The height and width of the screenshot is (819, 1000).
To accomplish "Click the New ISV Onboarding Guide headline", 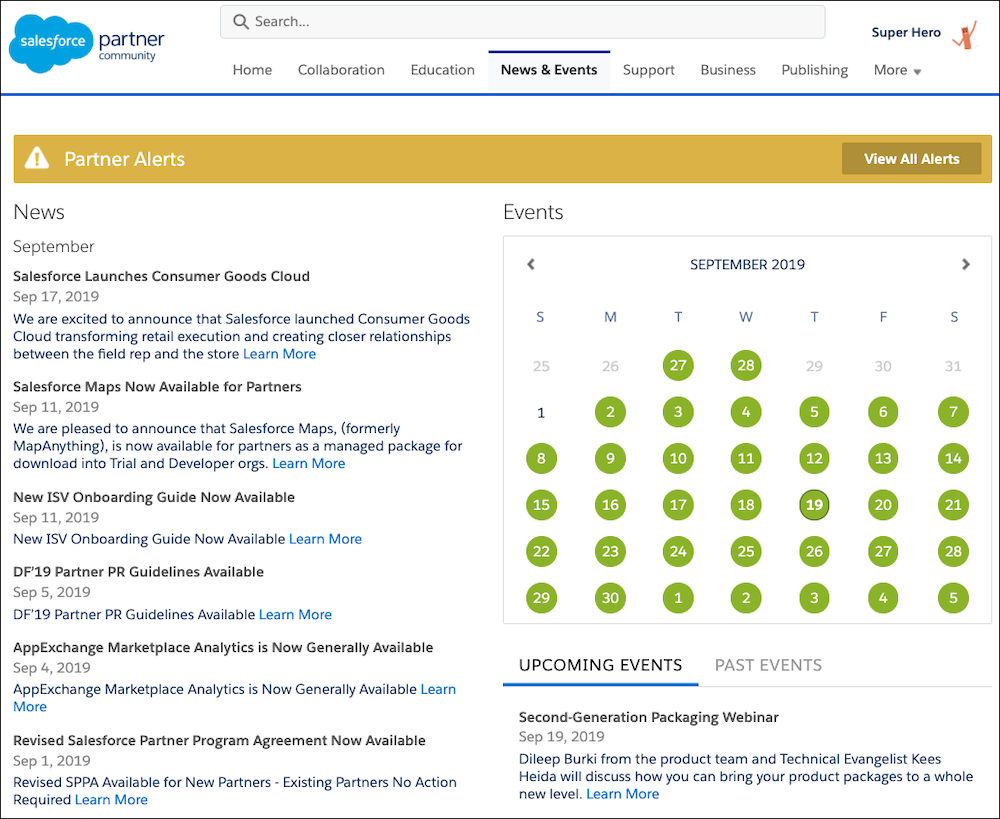I will (x=154, y=497).
